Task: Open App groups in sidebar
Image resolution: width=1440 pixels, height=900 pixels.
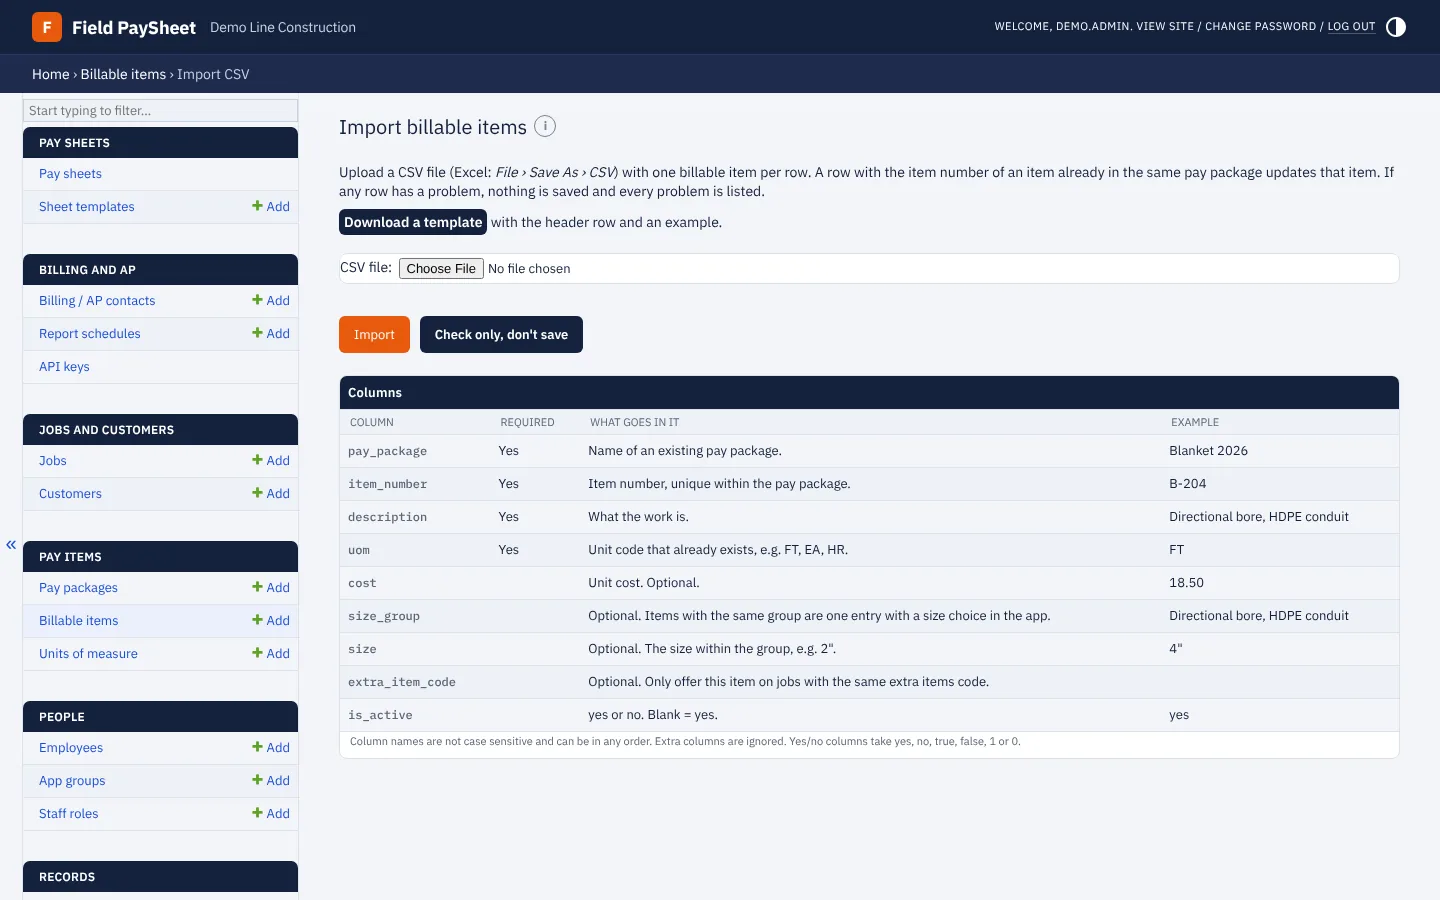Action: coord(72,781)
